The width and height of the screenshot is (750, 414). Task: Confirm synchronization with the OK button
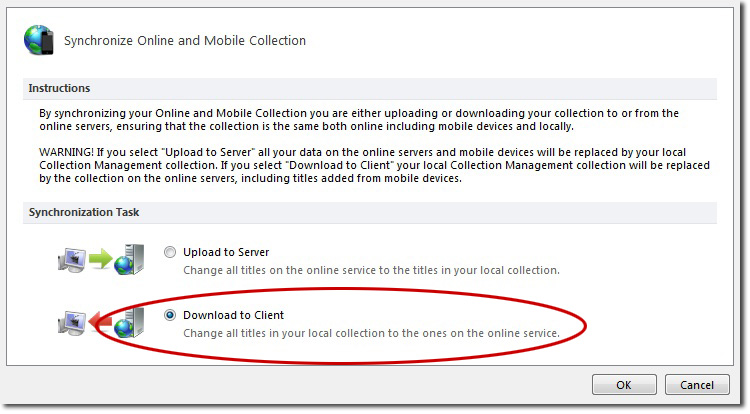pos(624,385)
